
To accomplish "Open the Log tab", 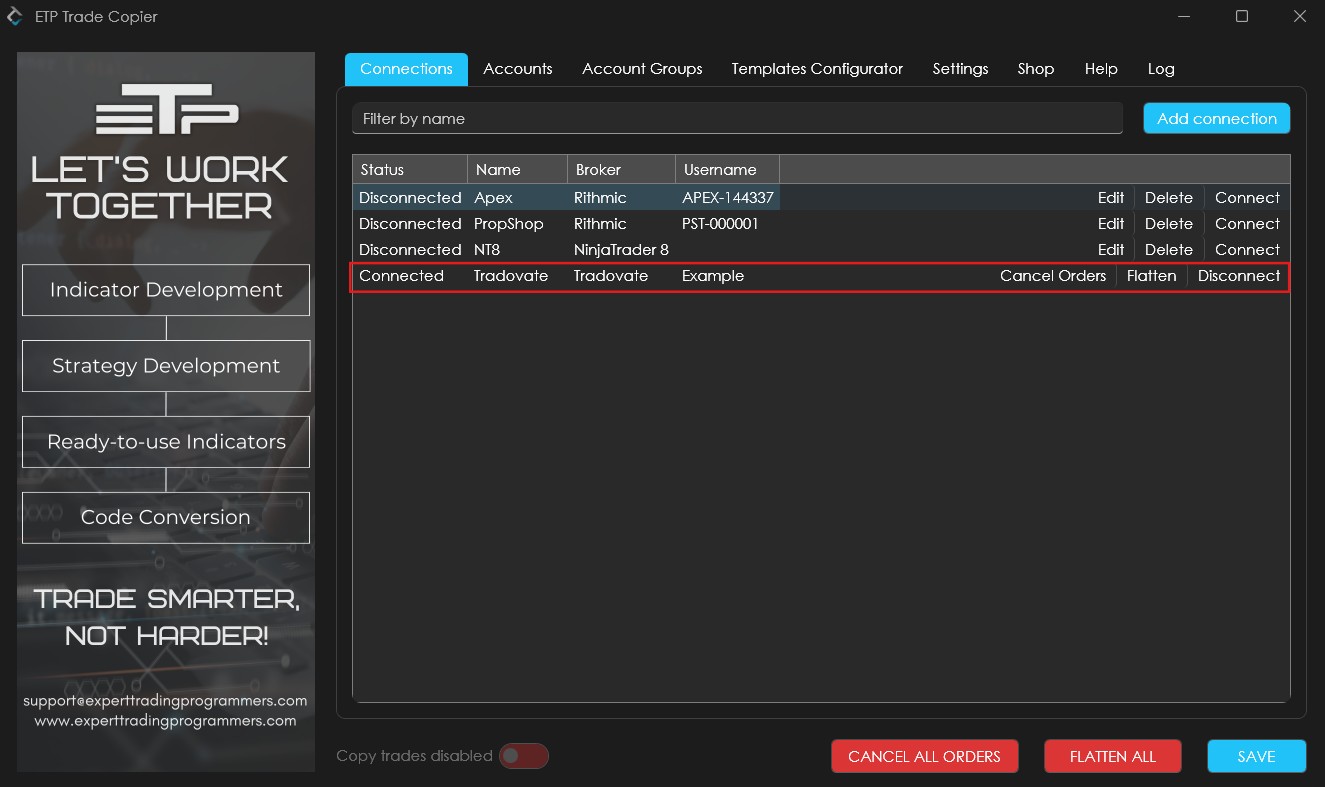I will [x=1161, y=69].
